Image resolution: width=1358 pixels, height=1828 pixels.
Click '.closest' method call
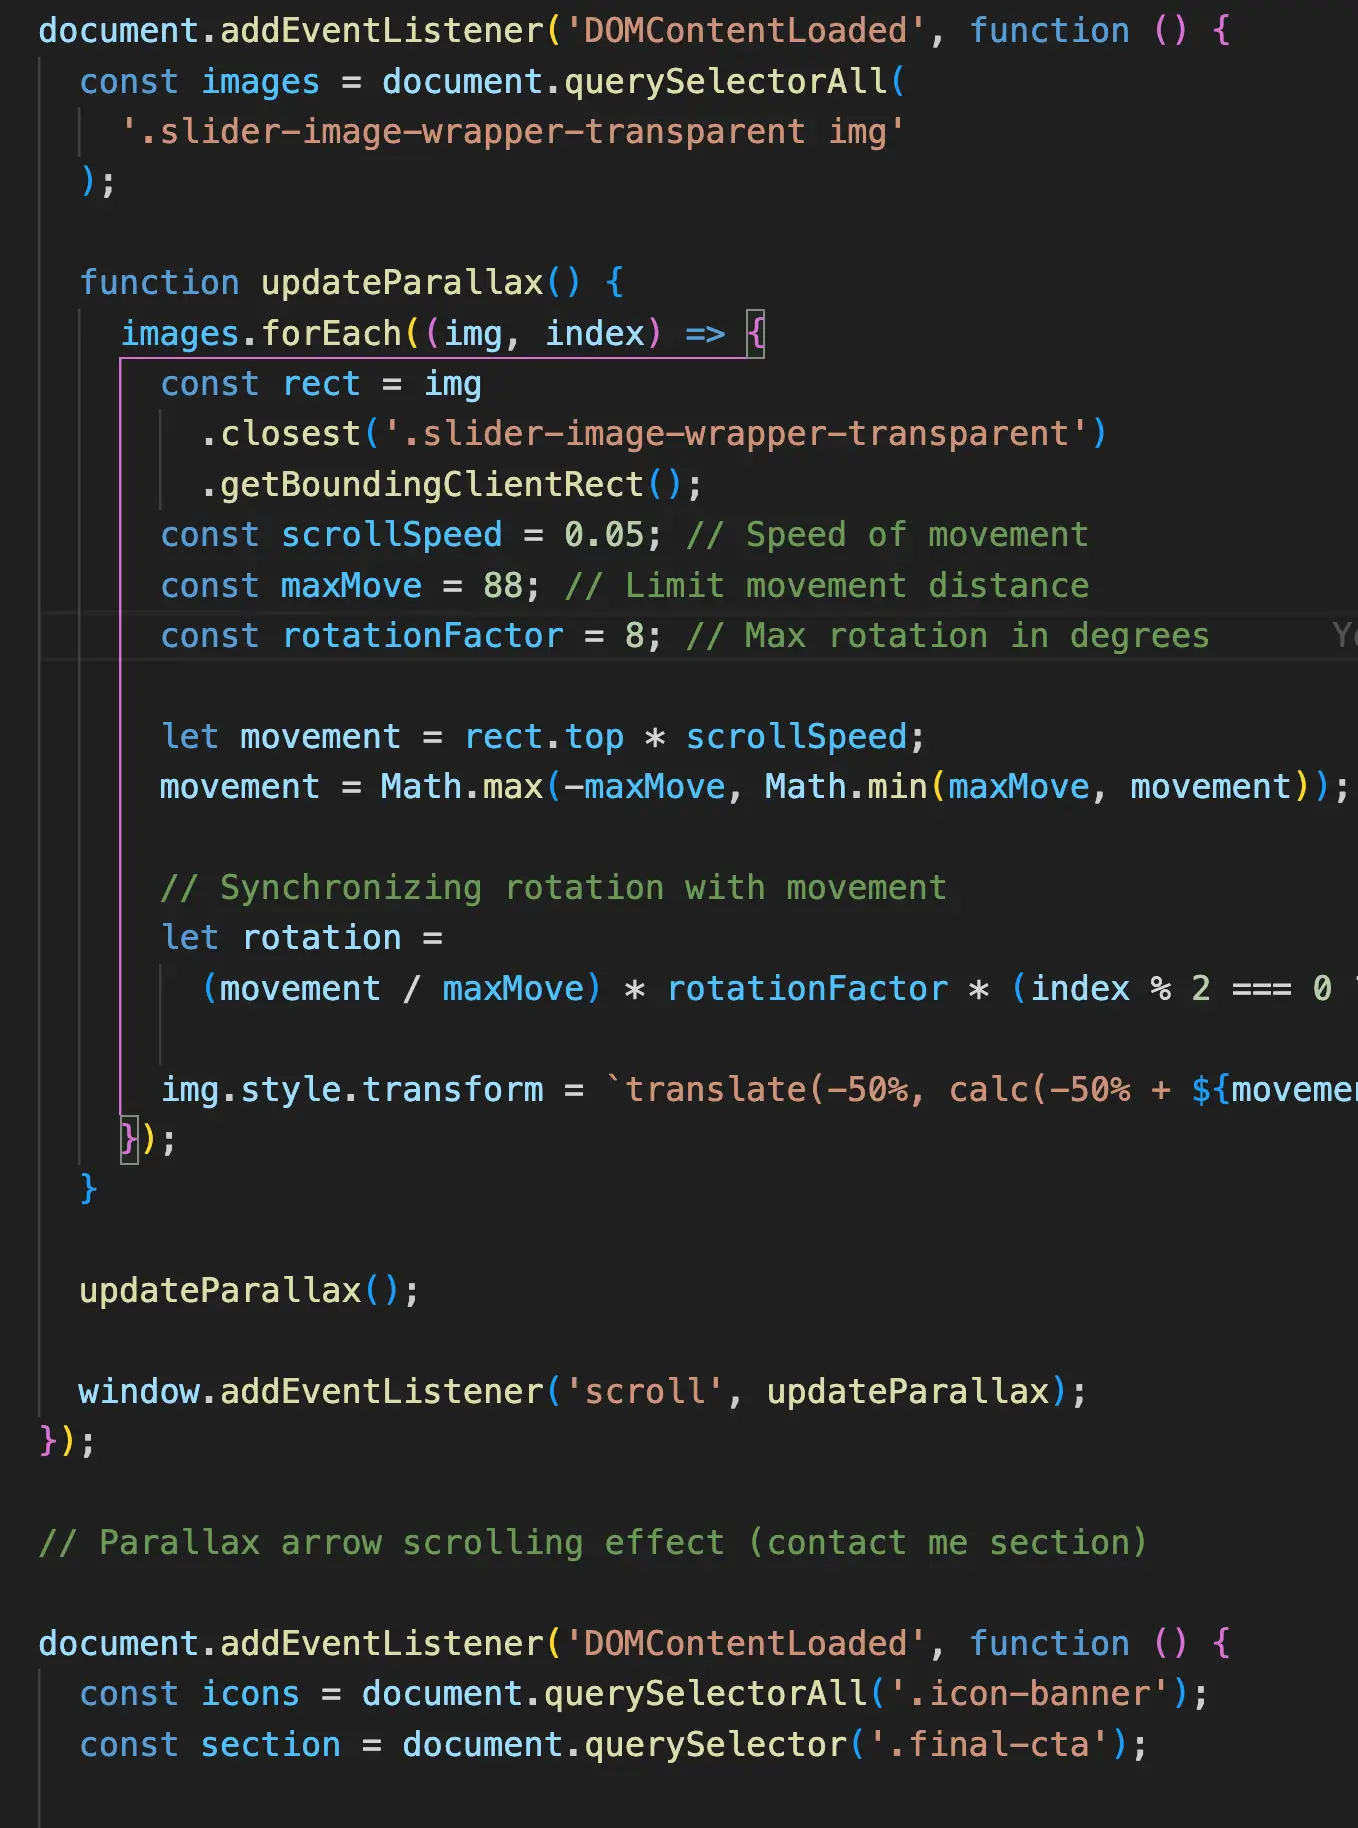[x=281, y=434]
